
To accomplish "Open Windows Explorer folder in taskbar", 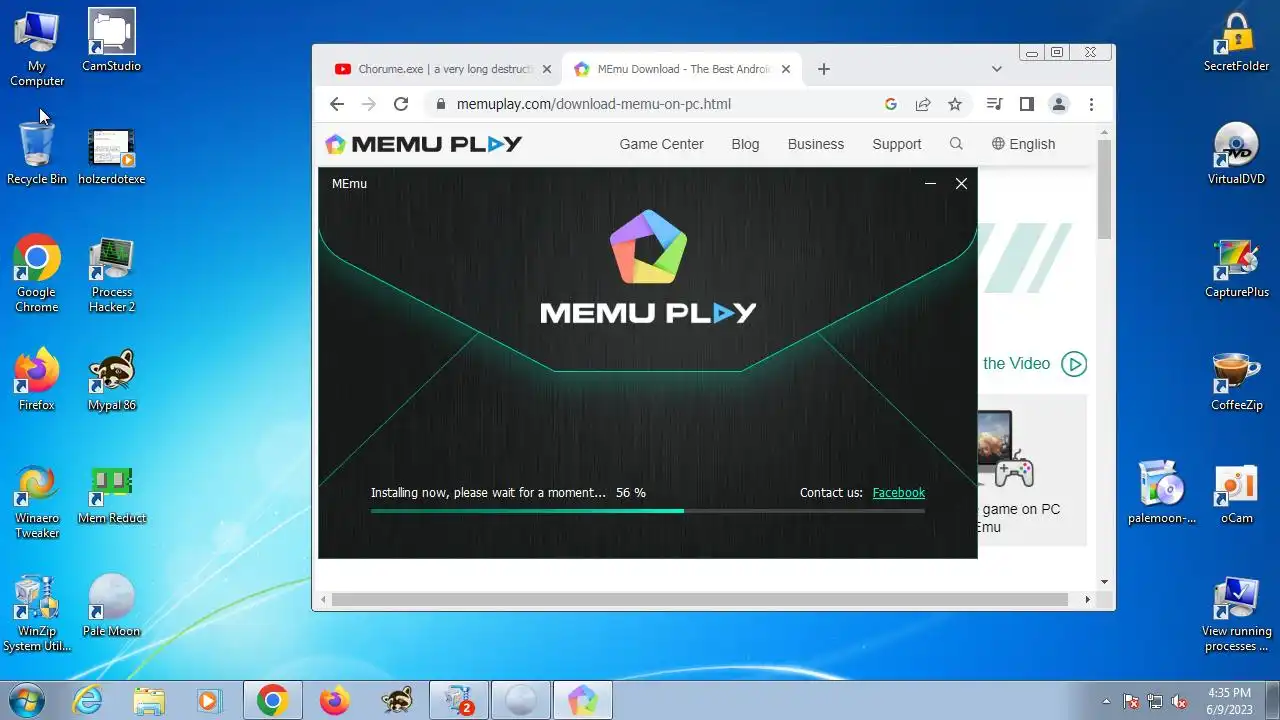I will 149,701.
